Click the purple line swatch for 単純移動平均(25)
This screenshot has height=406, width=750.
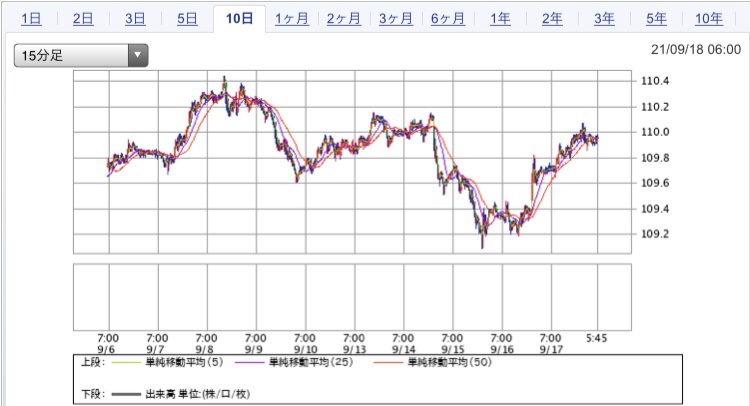click(250, 363)
